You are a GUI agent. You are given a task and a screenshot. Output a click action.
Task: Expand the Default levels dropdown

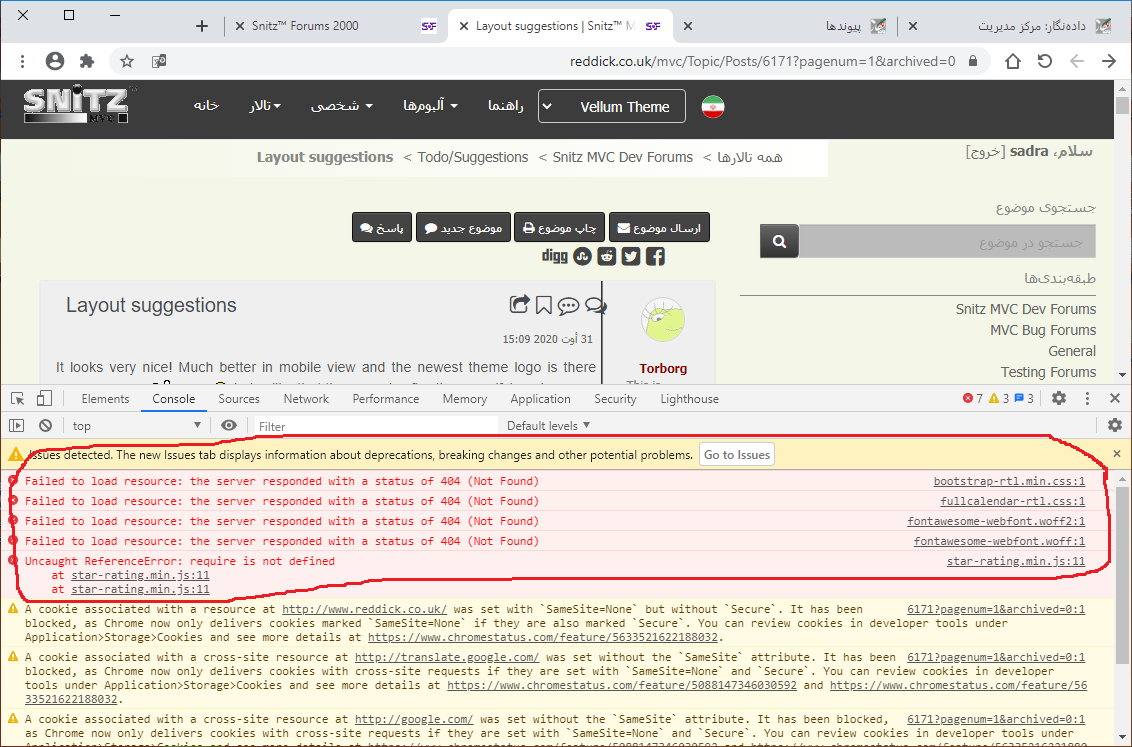point(548,425)
